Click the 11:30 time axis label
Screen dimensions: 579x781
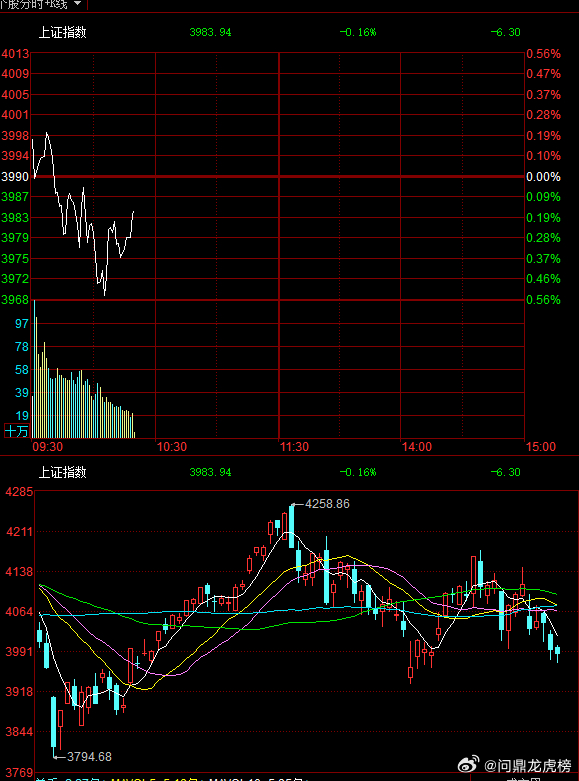(x=294, y=447)
